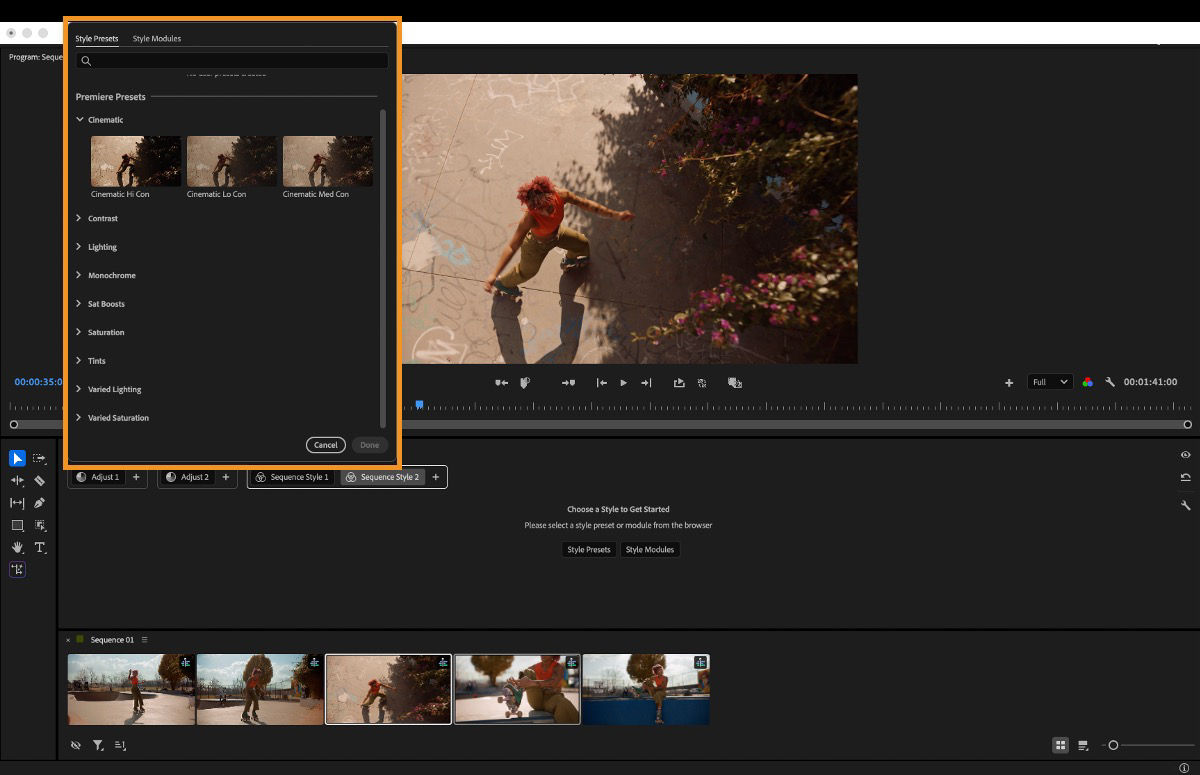Open the Full playback resolution dropdown
The height and width of the screenshot is (775, 1200).
click(x=1049, y=381)
